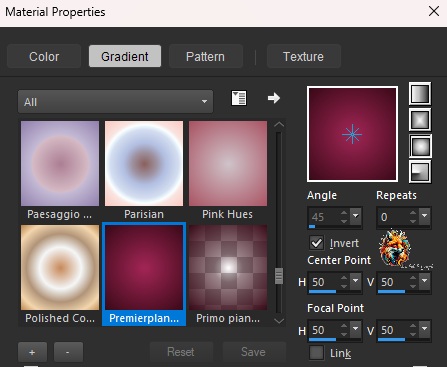The image size is (447, 367).
Task: Switch to the Texture tab
Action: pos(303,56)
